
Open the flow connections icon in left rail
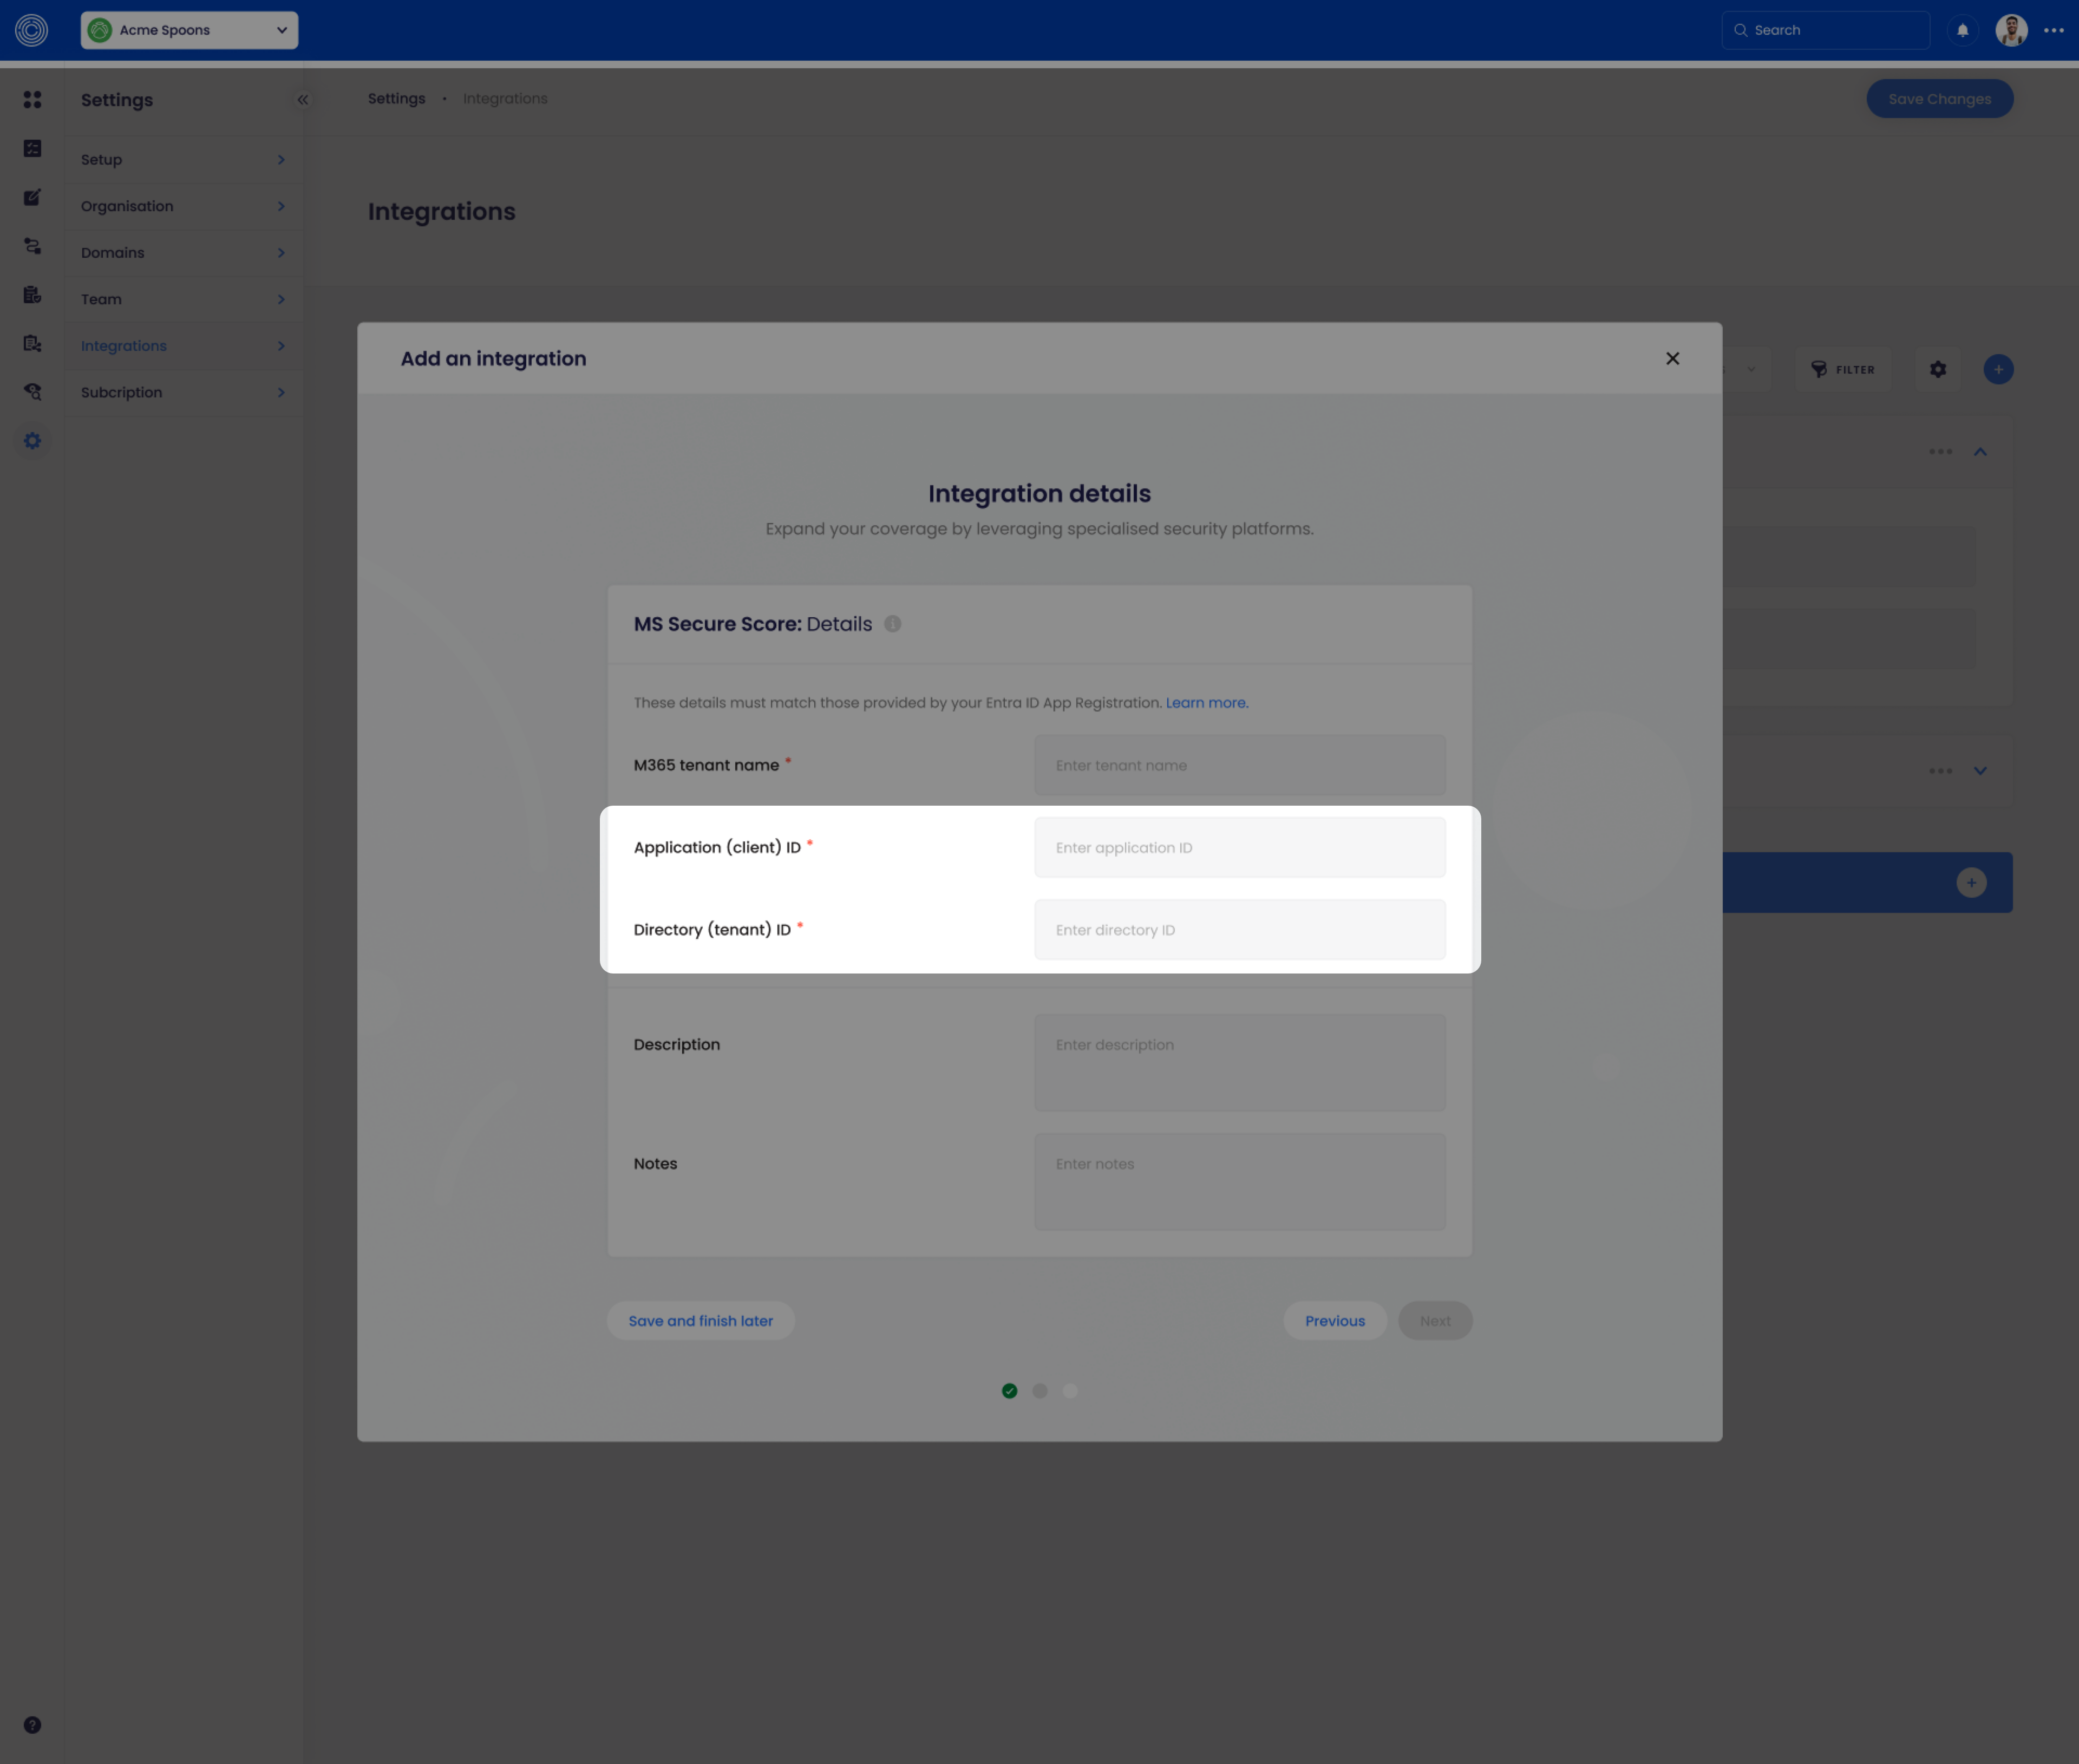pos(33,246)
